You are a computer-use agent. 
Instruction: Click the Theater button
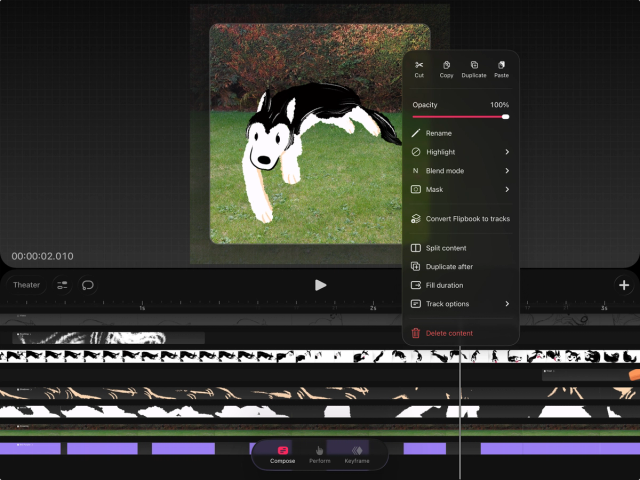tap(27, 285)
